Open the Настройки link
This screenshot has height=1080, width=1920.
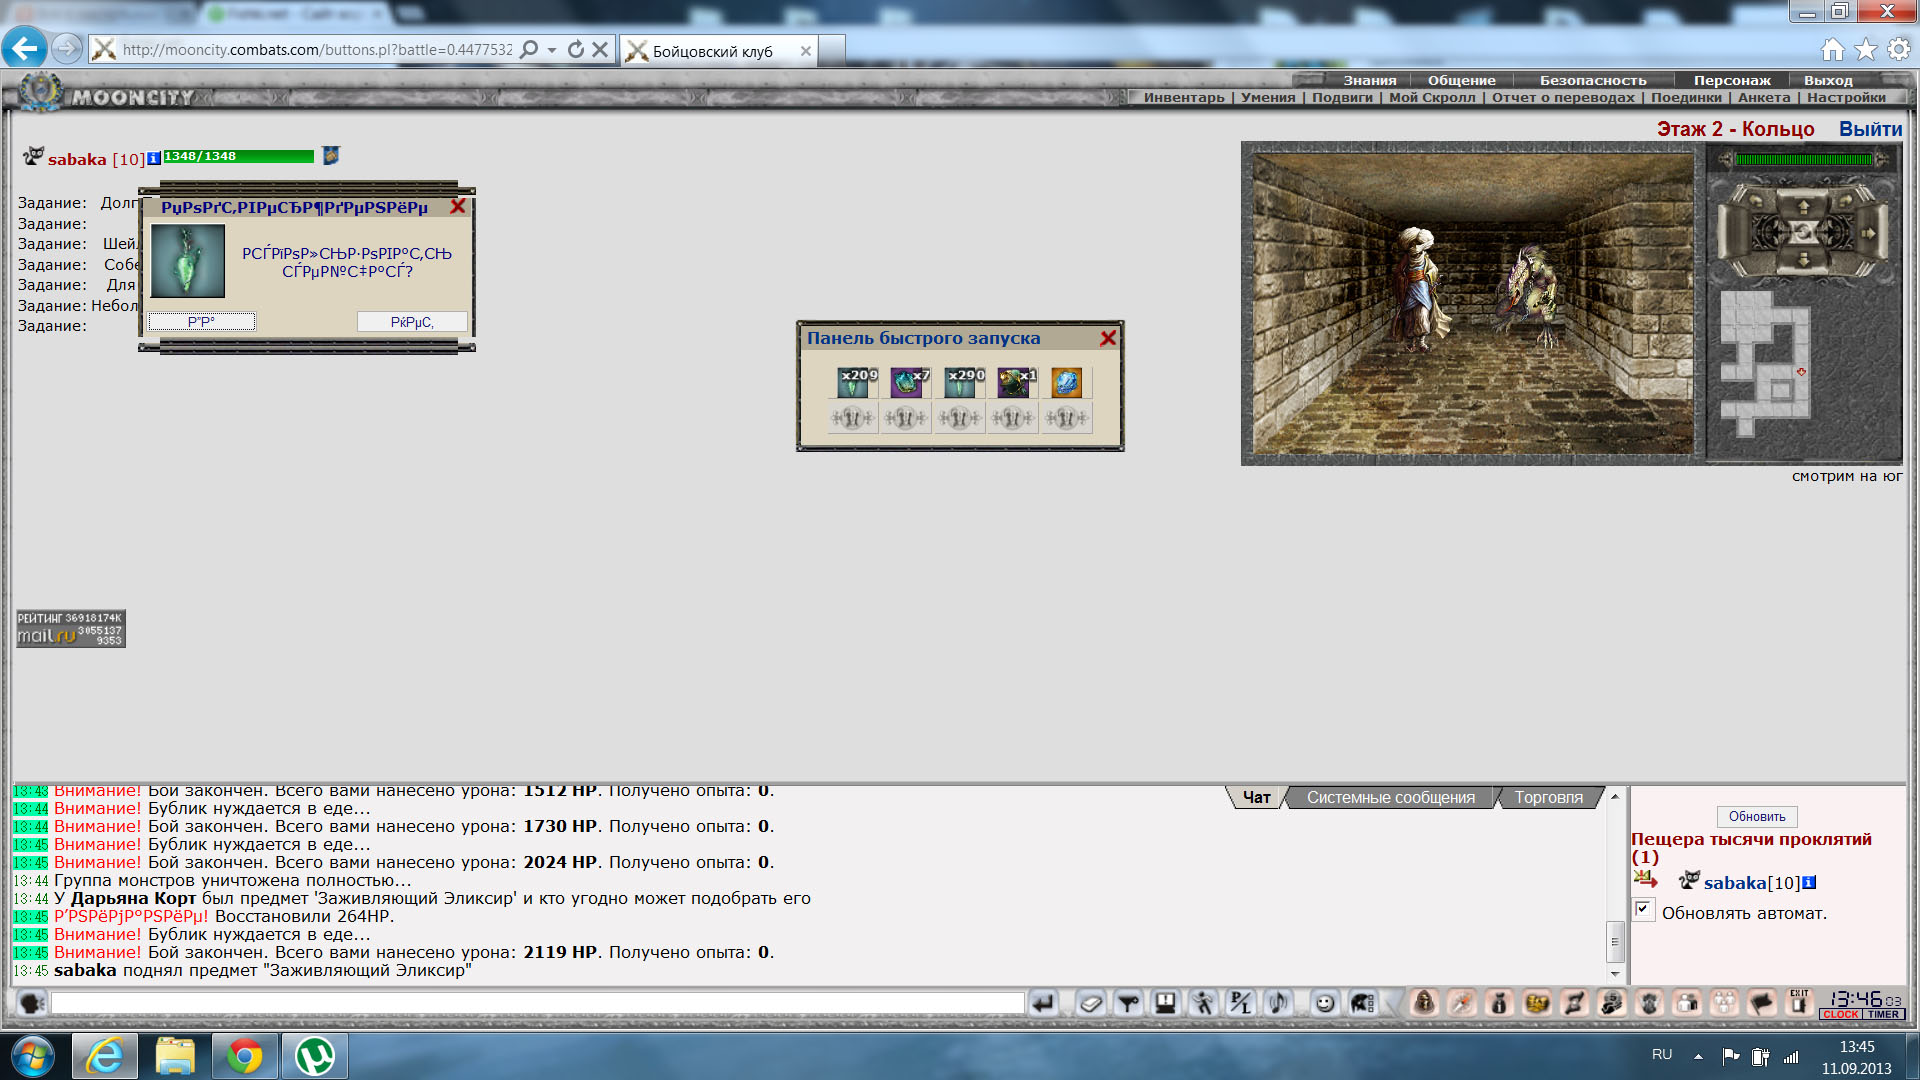pos(1846,97)
